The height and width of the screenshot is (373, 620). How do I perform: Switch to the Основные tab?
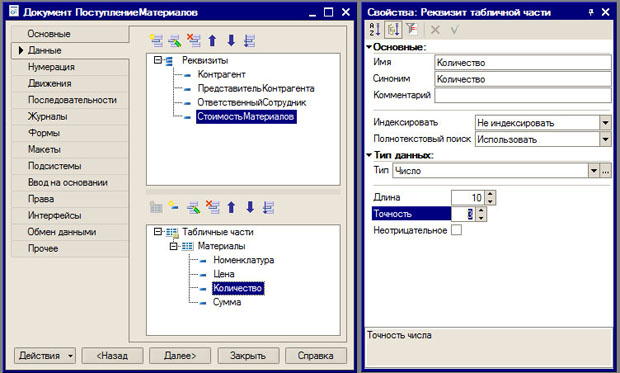point(70,34)
